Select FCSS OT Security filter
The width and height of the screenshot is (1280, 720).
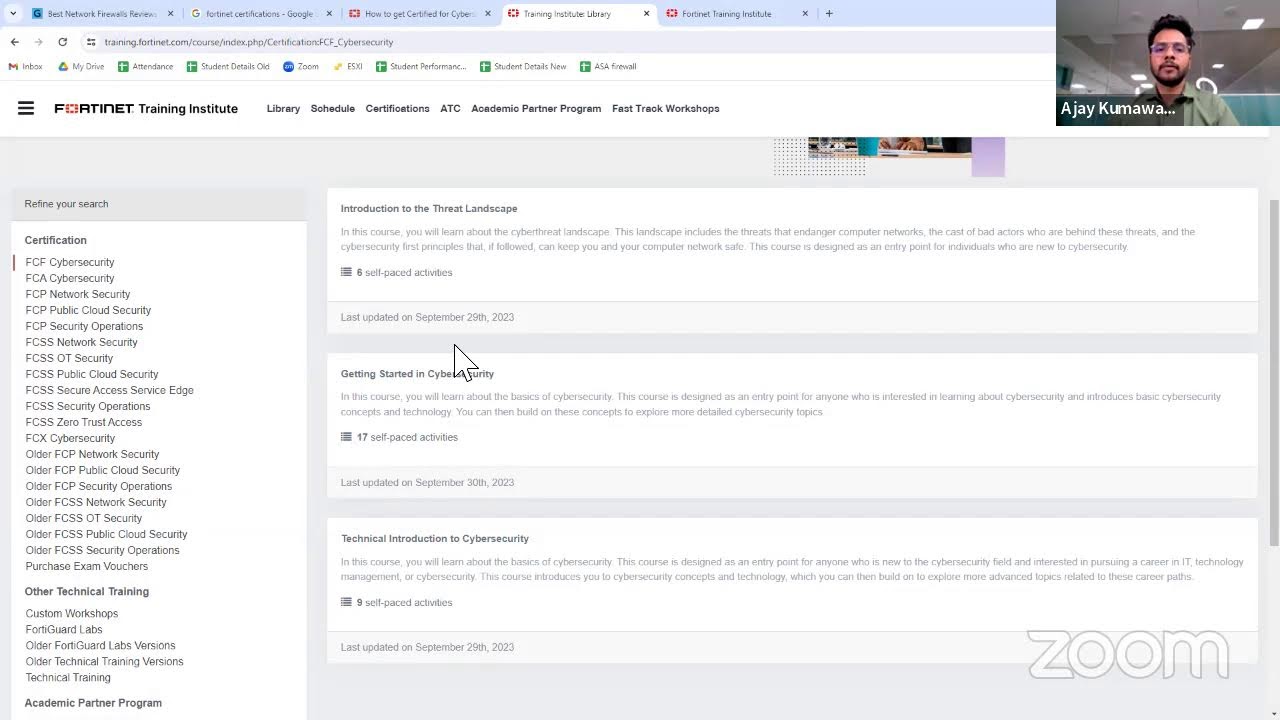[x=69, y=358]
